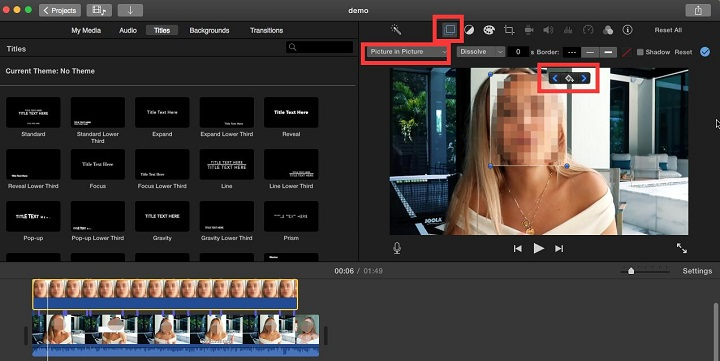Select the Pop-up title thumbnail
720x361 pixels.
33,216
